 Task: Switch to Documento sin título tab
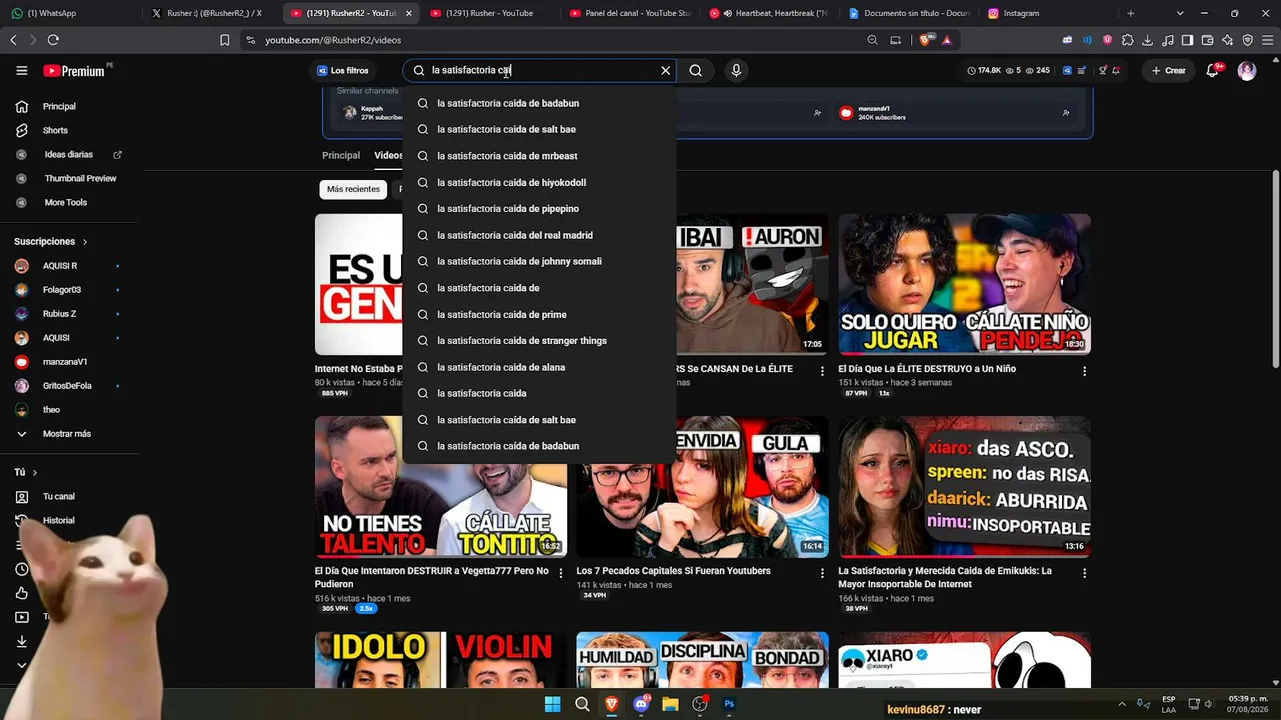pos(909,13)
